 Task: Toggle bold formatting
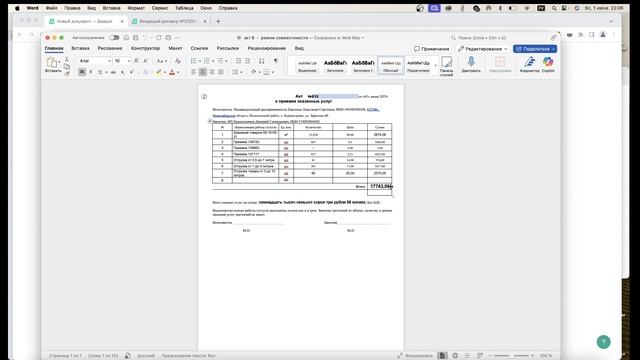coord(82,72)
